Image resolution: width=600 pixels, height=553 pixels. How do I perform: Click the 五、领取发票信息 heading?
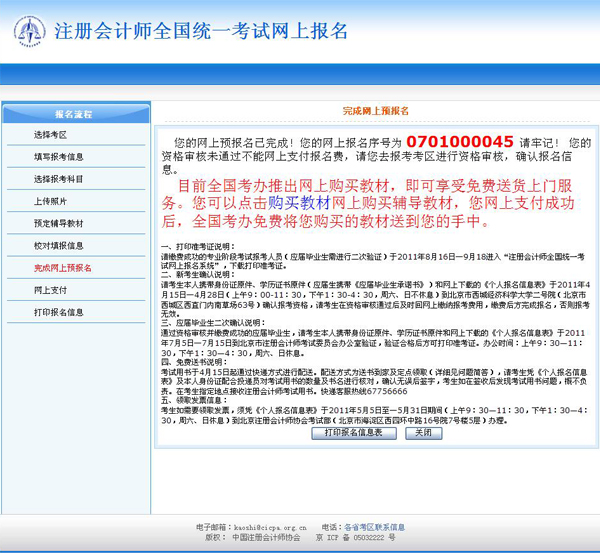click(194, 400)
